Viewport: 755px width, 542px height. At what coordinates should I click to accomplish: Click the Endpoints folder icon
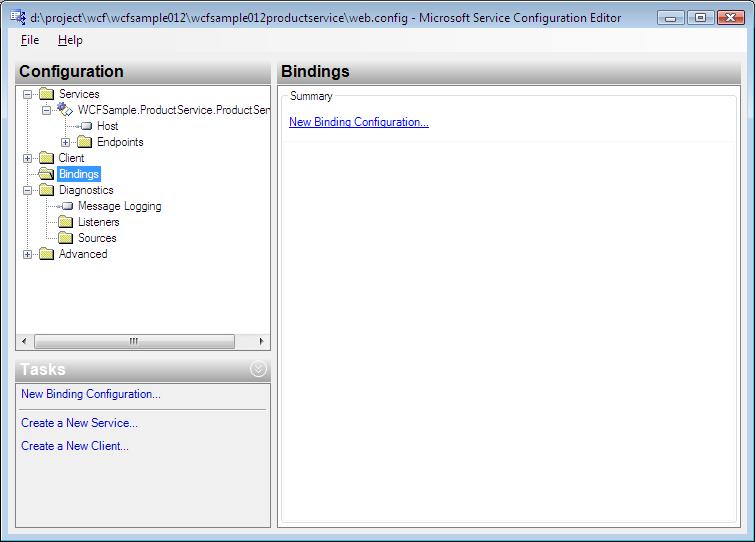[85, 142]
